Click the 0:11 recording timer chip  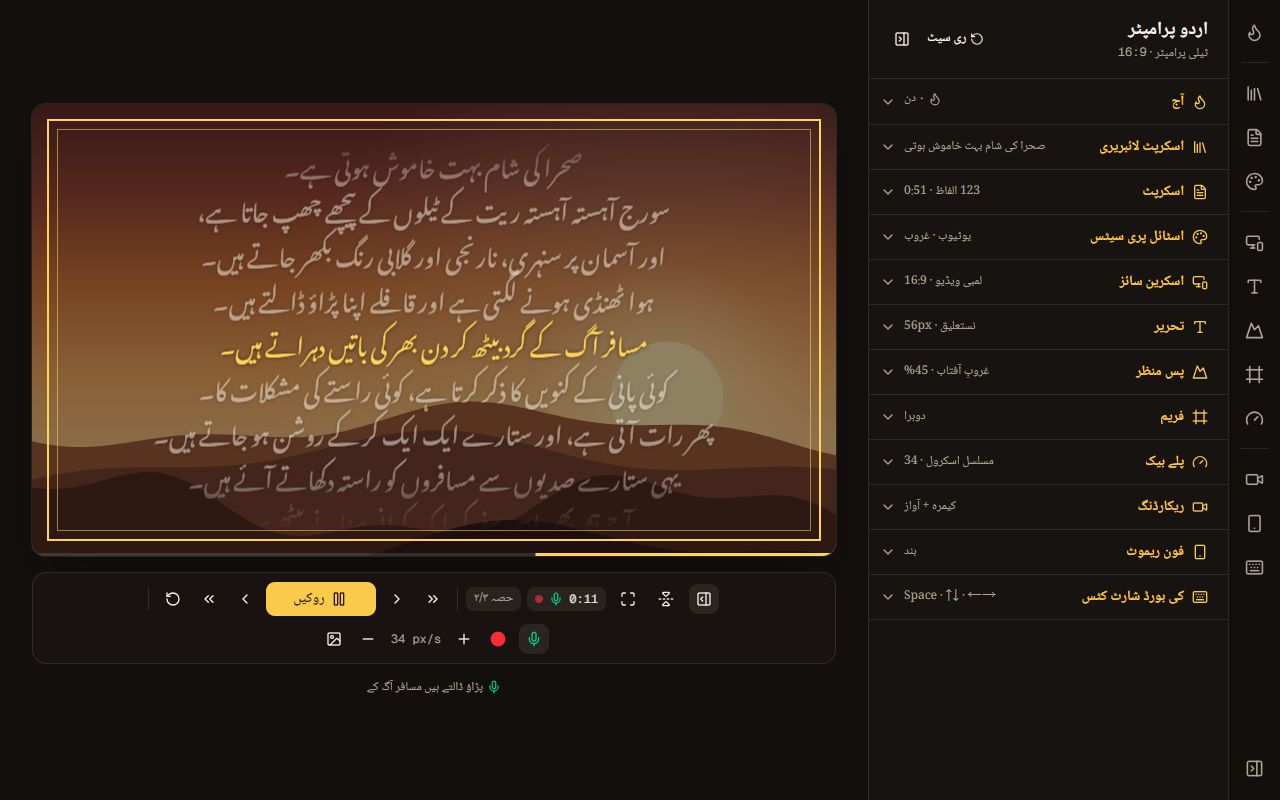[566, 599]
